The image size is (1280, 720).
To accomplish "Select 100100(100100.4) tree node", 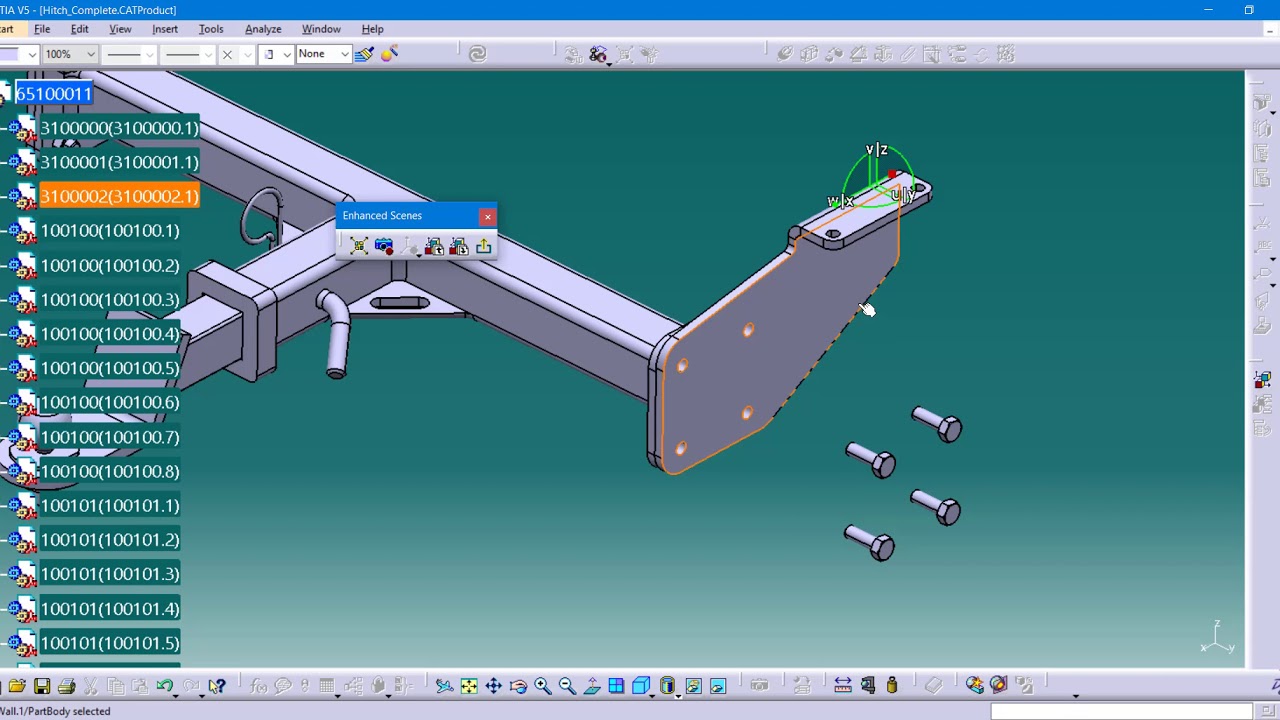I will [x=110, y=334].
